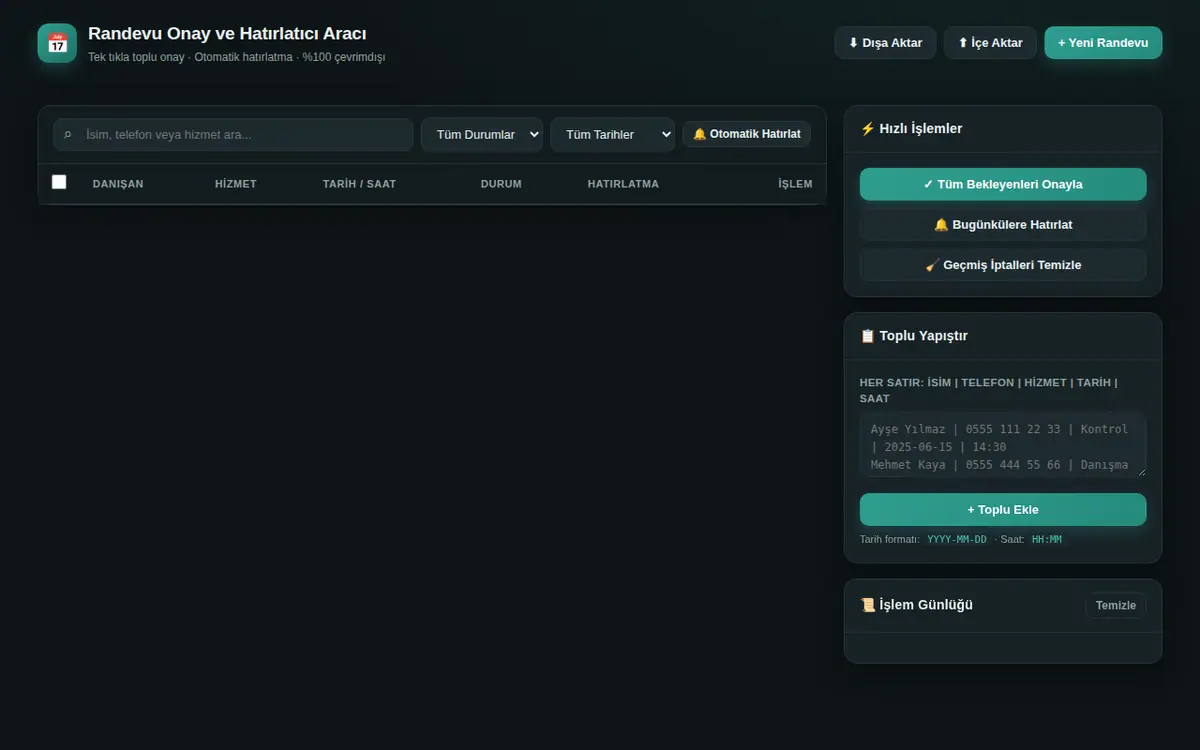Create a new appointment with Yeni Randevu
Image resolution: width=1200 pixels, height=750 pixels.
(x=1103, y=43)
